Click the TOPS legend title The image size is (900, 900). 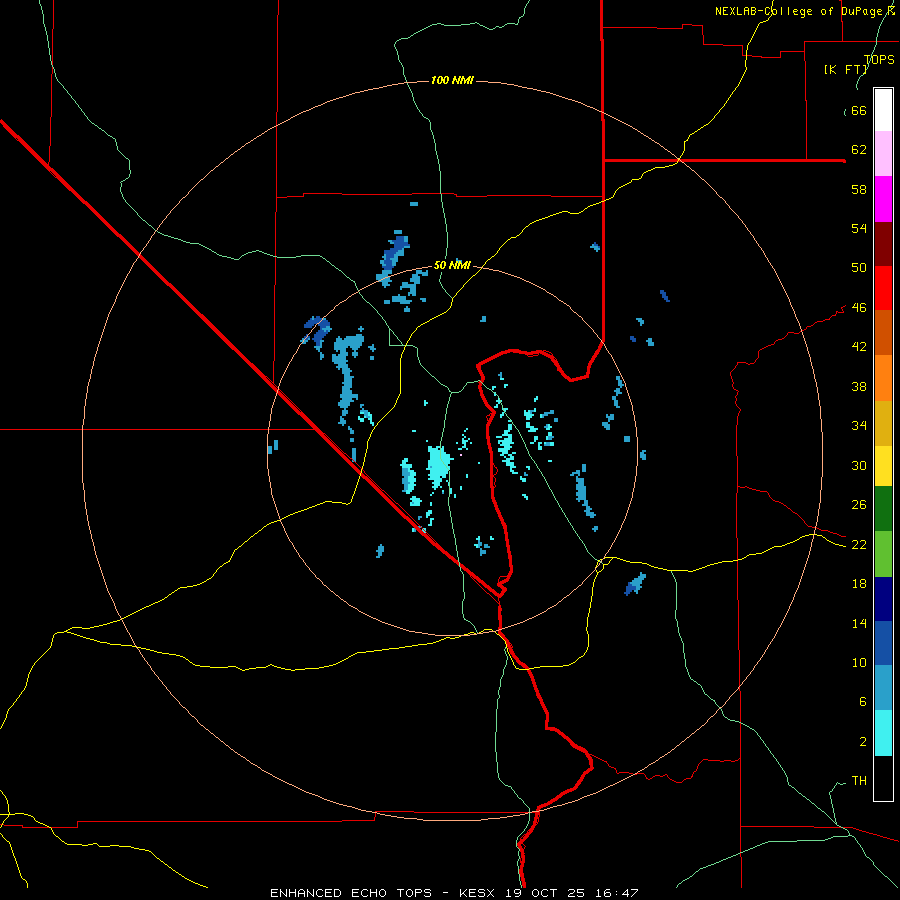tap(879, 60)
